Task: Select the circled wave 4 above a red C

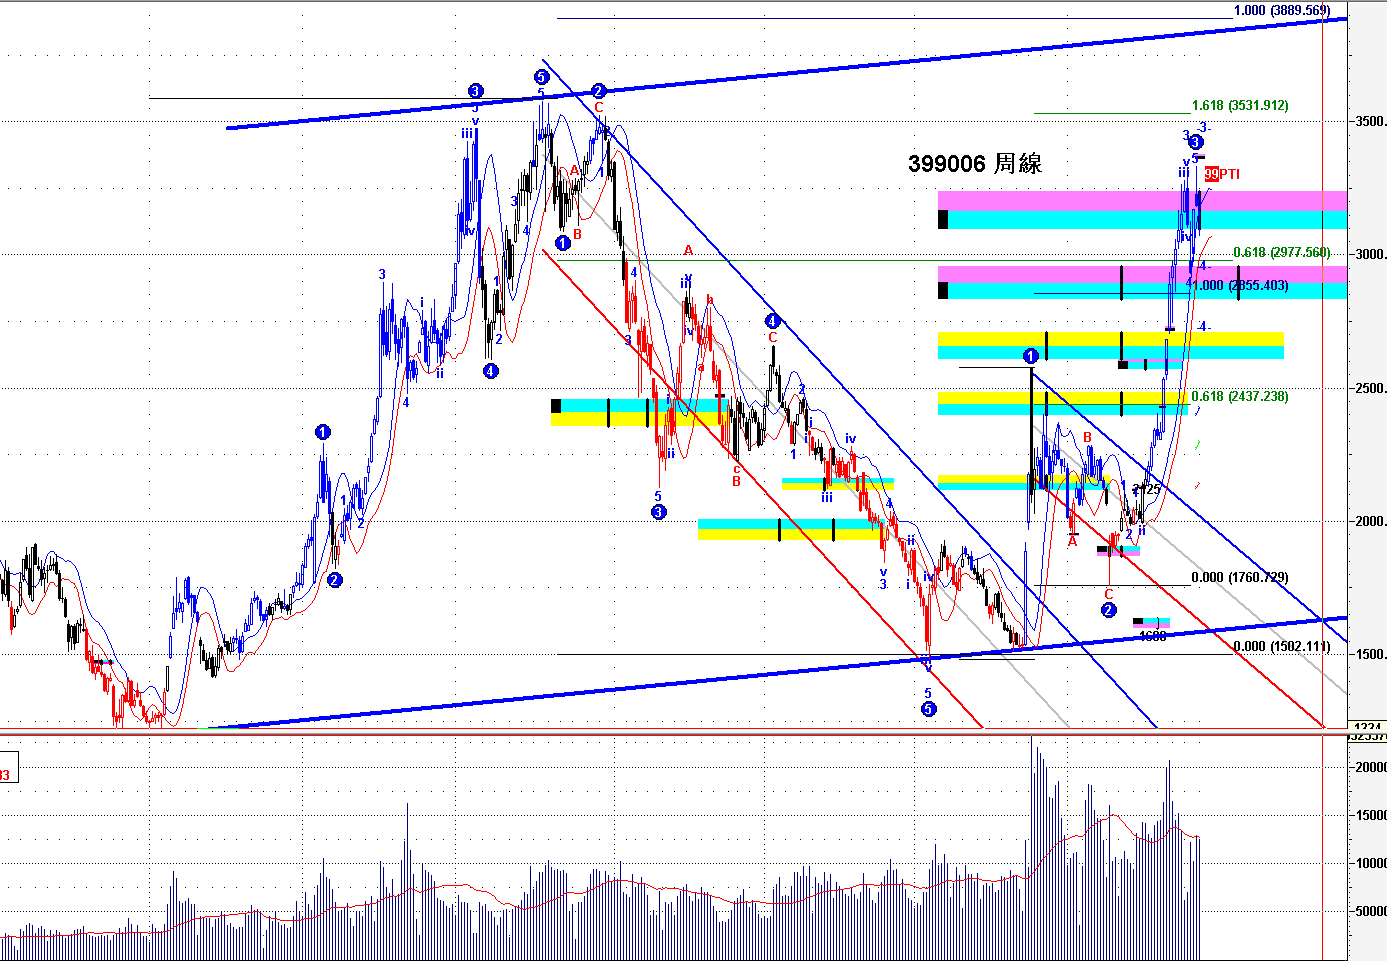Action: tap(772, 321)
